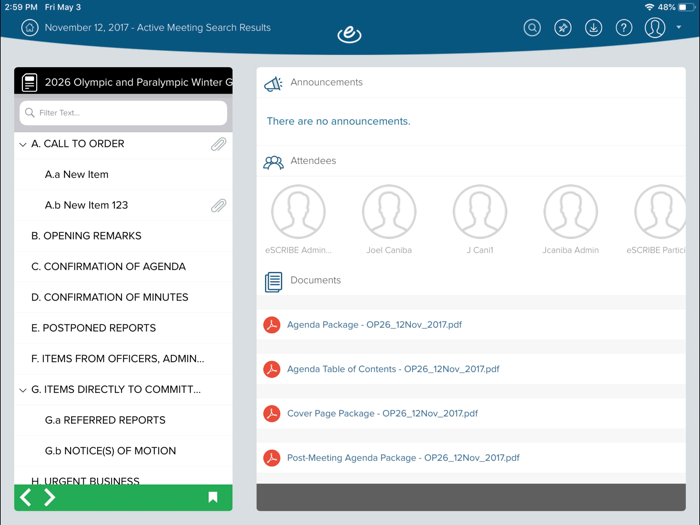This screenshot has width=700, height=525.
Task: Tap the agenda document icon beside meeting title
Action: coord(29,83)
